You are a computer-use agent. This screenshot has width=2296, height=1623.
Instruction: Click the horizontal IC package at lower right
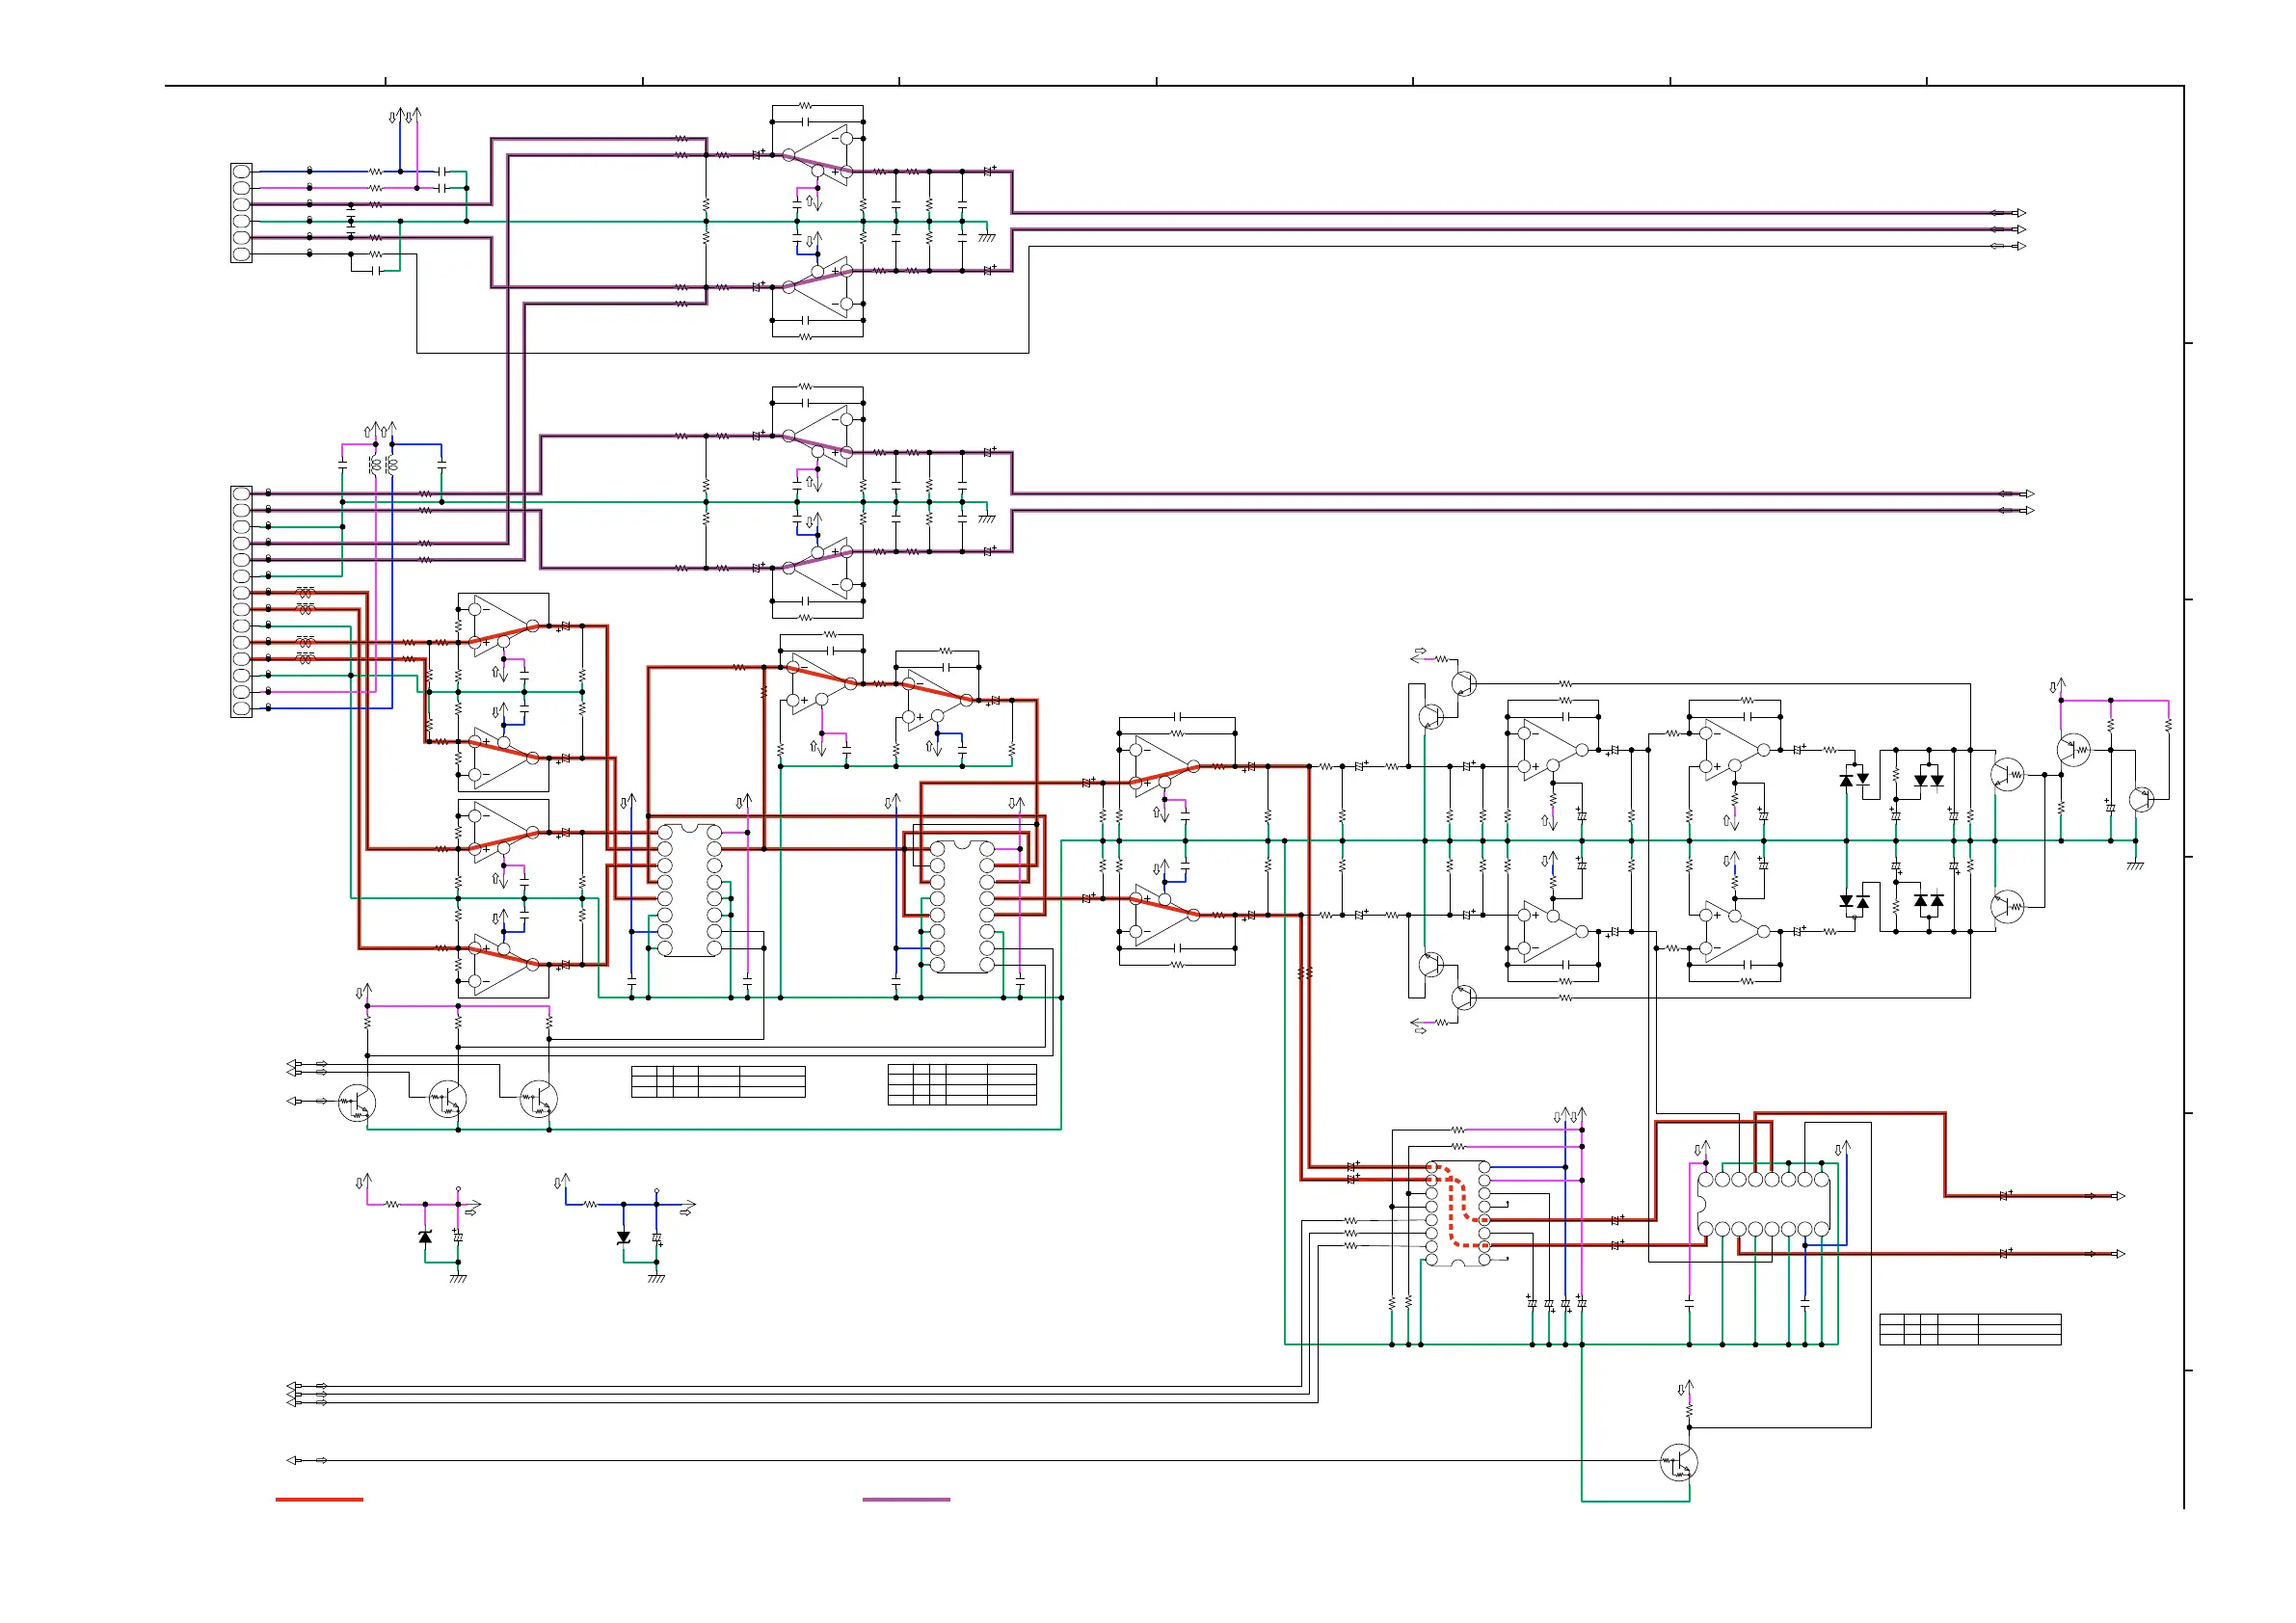1764,1204
